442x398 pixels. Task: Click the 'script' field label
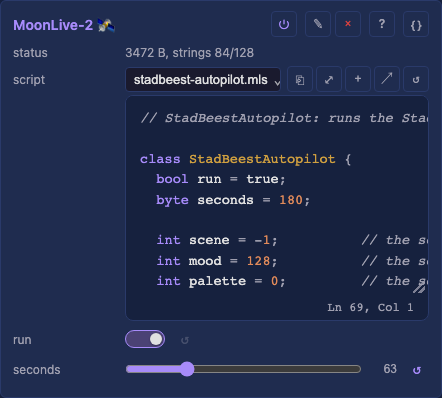pos(29,80)
